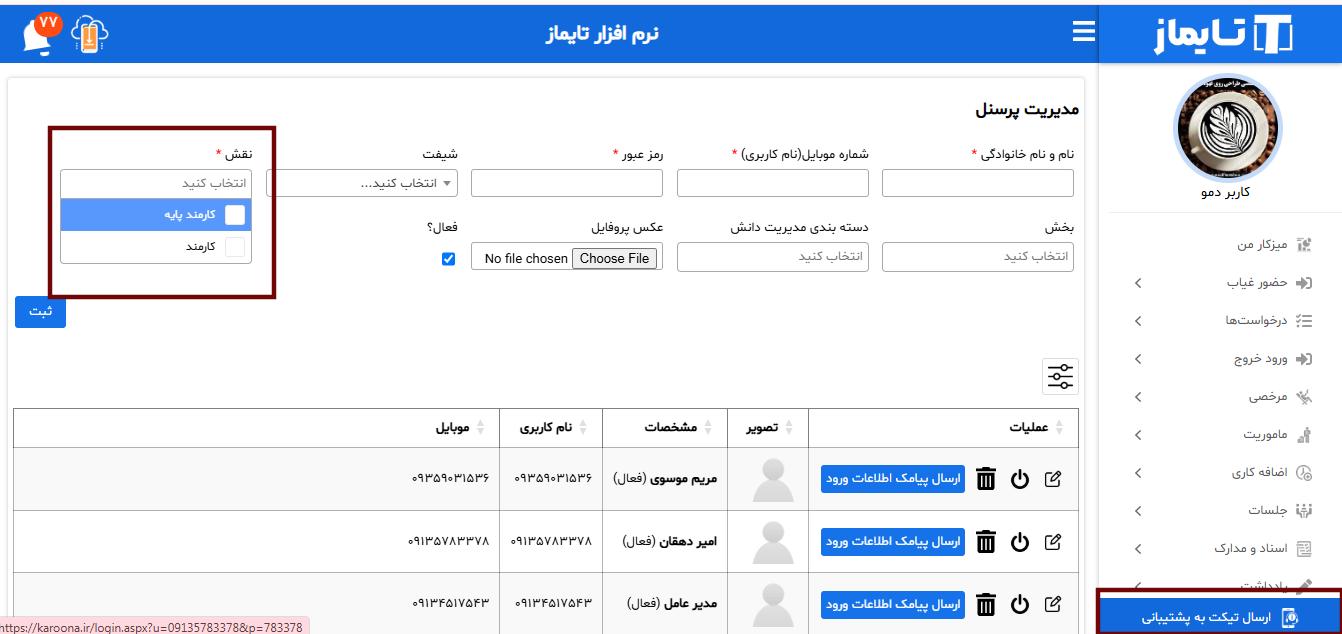Check the کارمند role option

(x=234, y=247)
